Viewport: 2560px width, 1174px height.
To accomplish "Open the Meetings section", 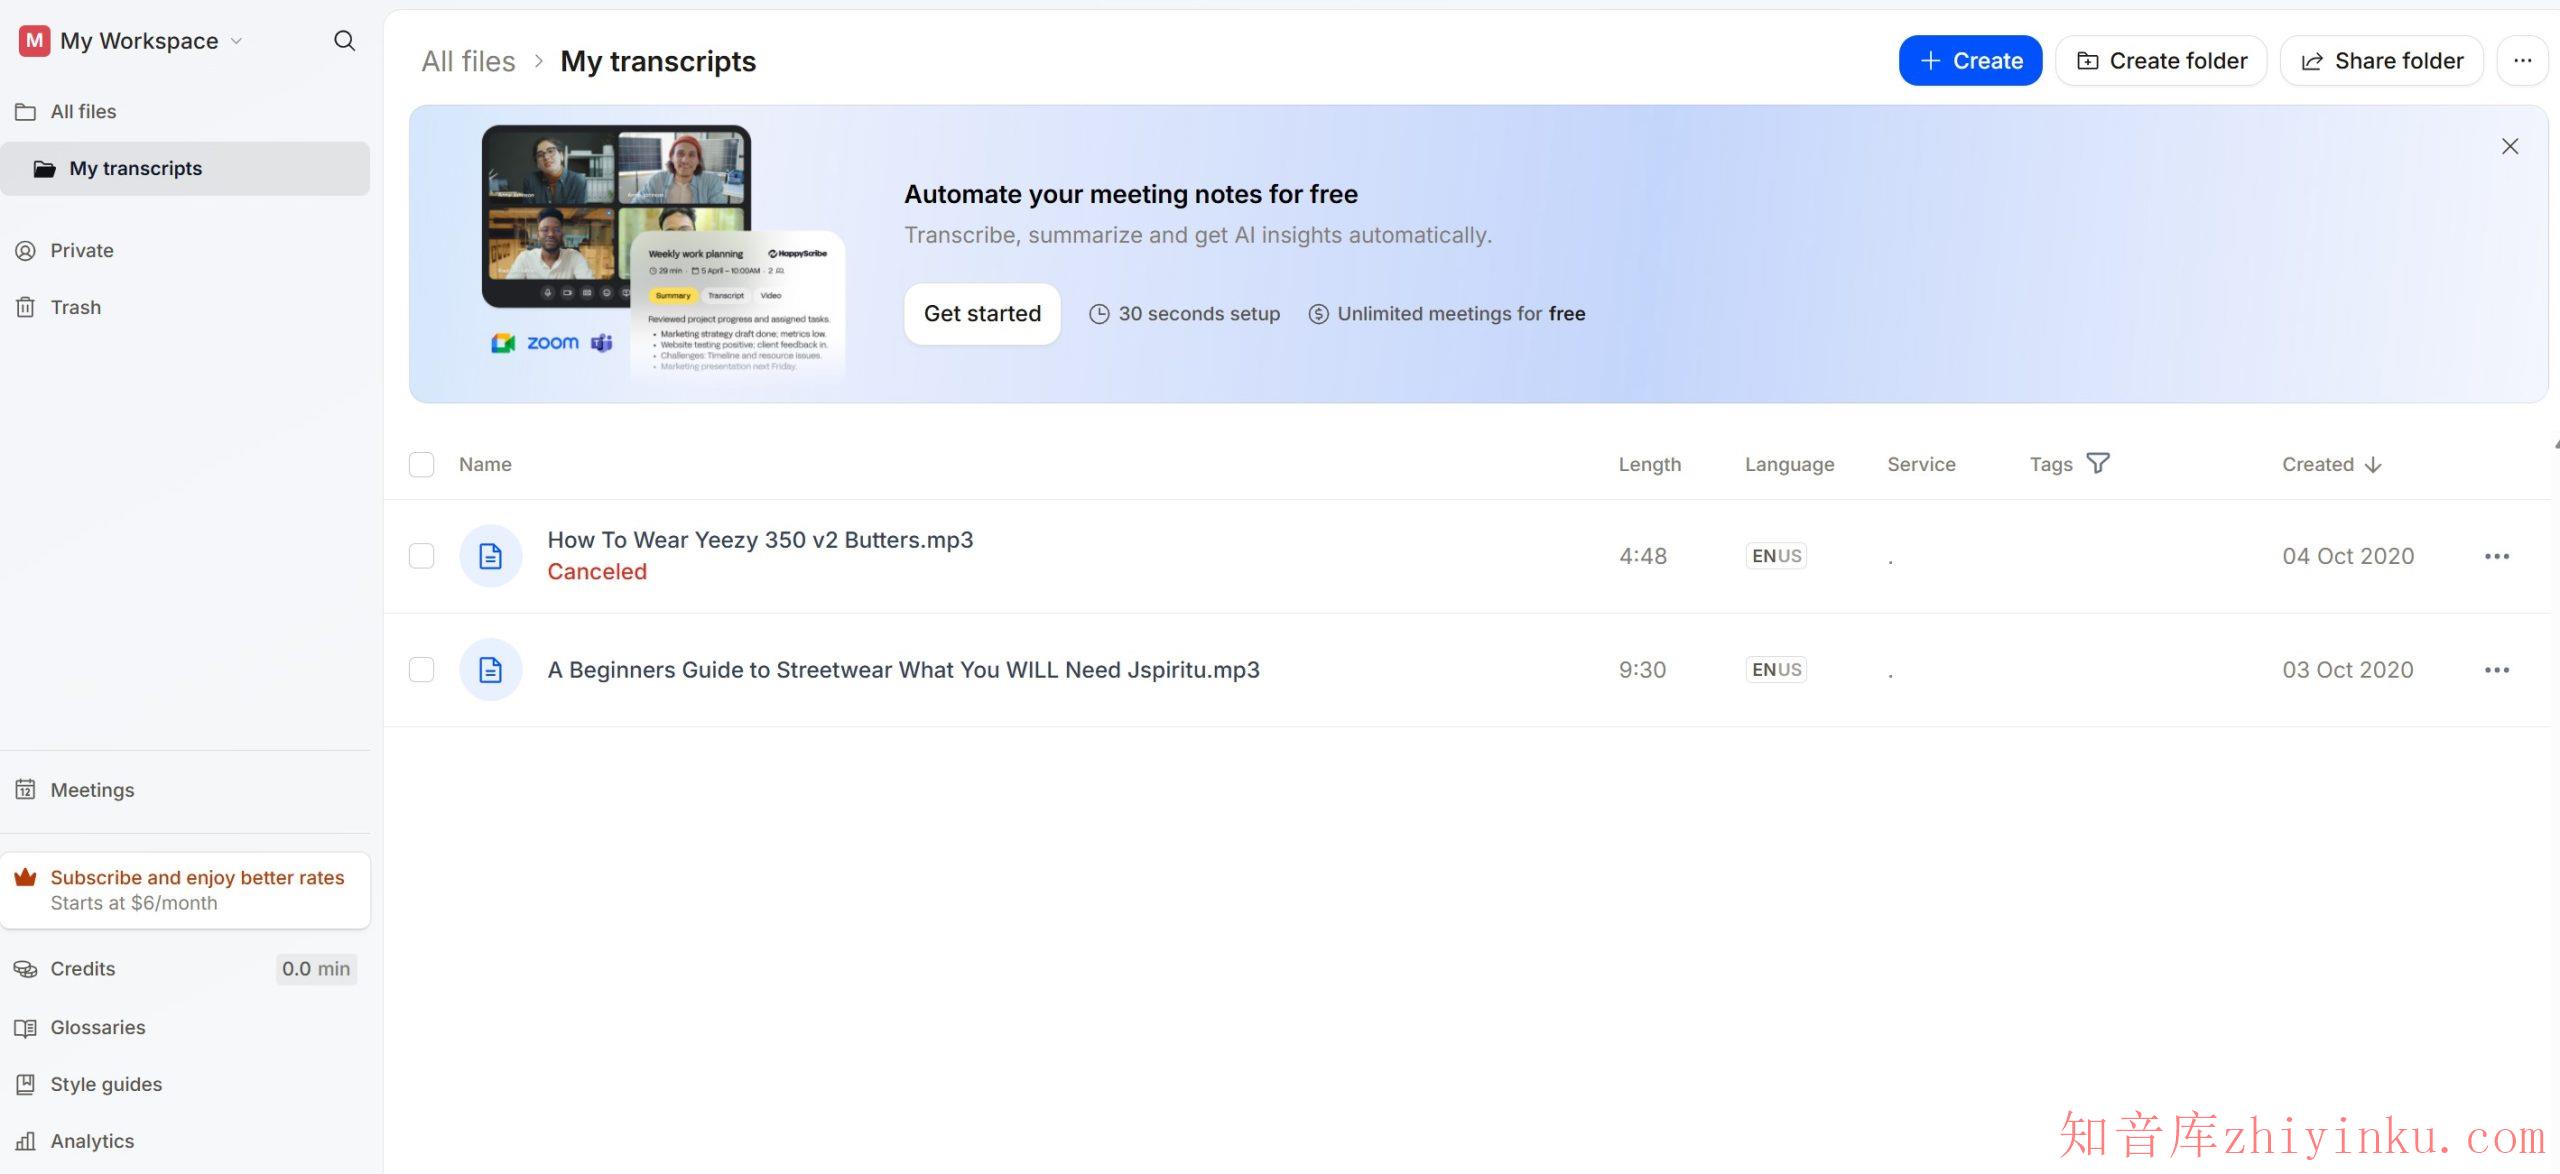I will (92, 790).
